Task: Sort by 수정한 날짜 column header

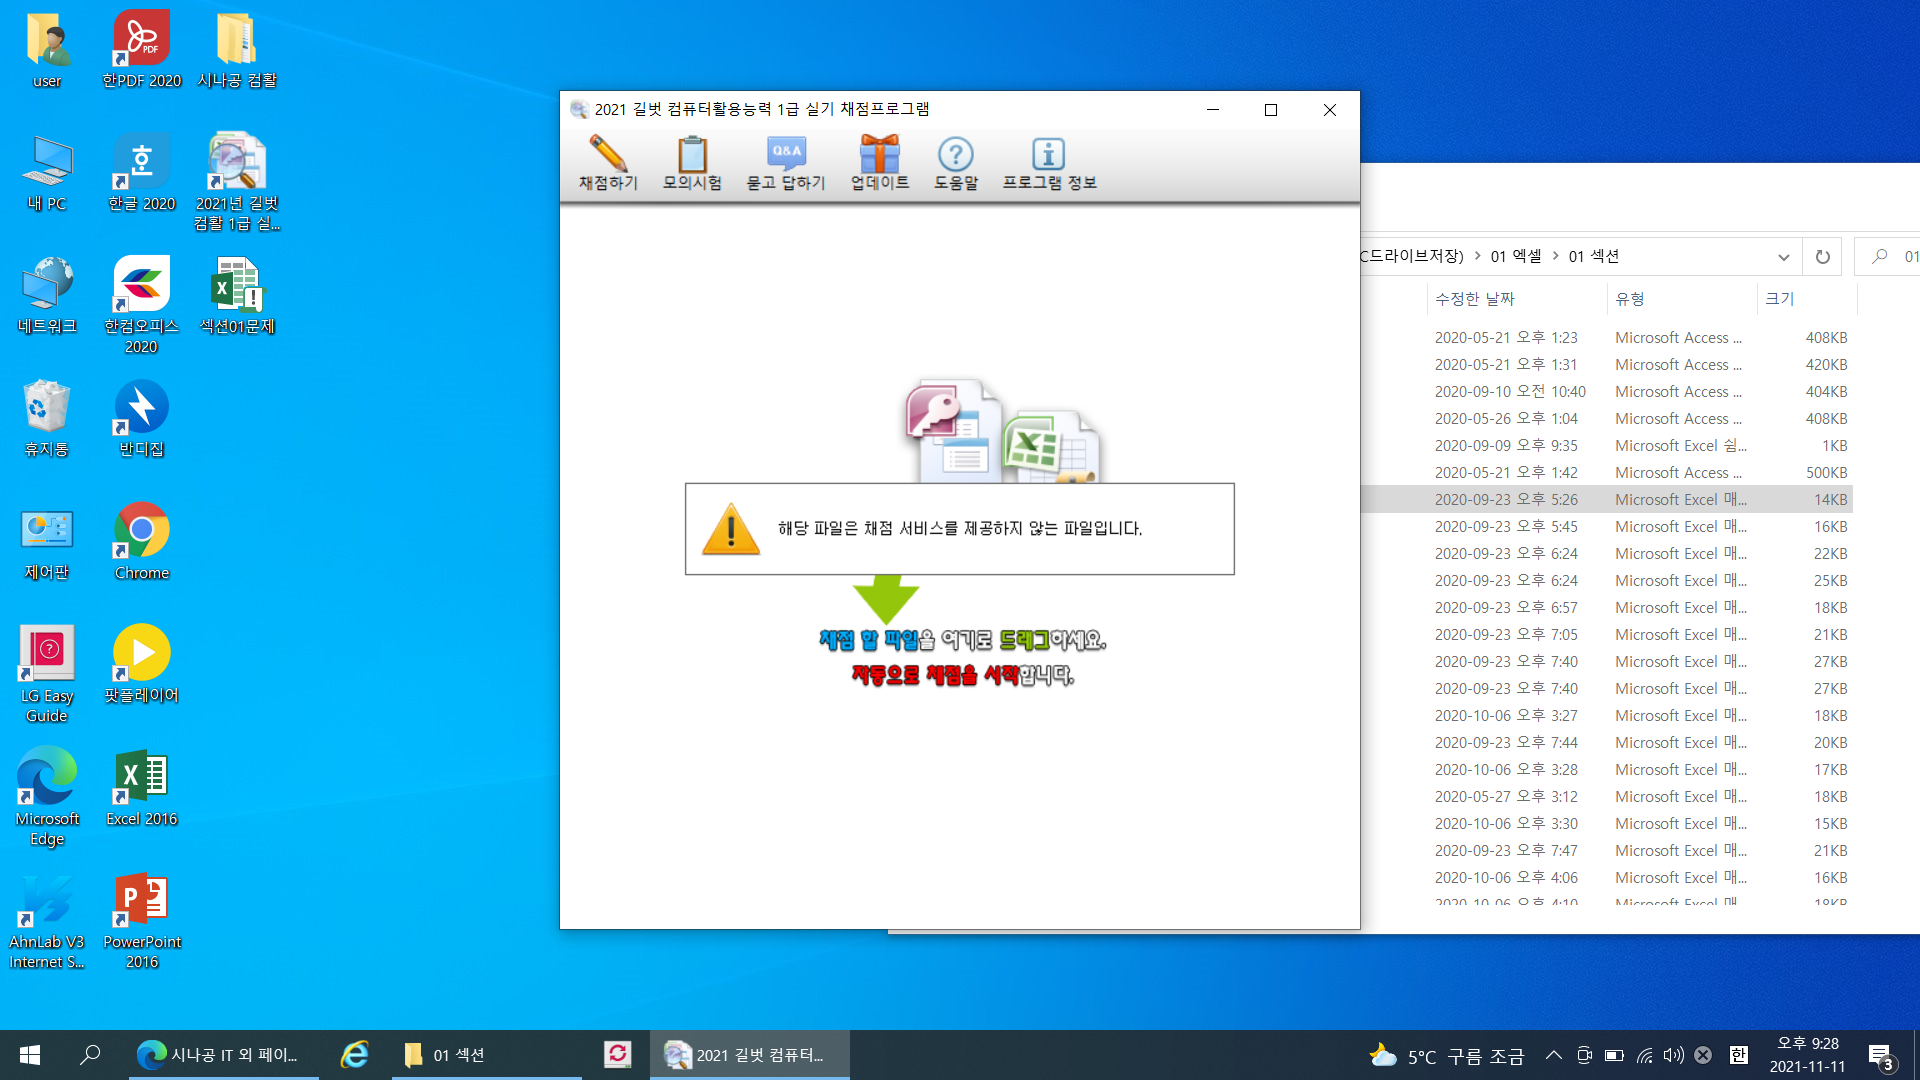Action: [1475, 298]
